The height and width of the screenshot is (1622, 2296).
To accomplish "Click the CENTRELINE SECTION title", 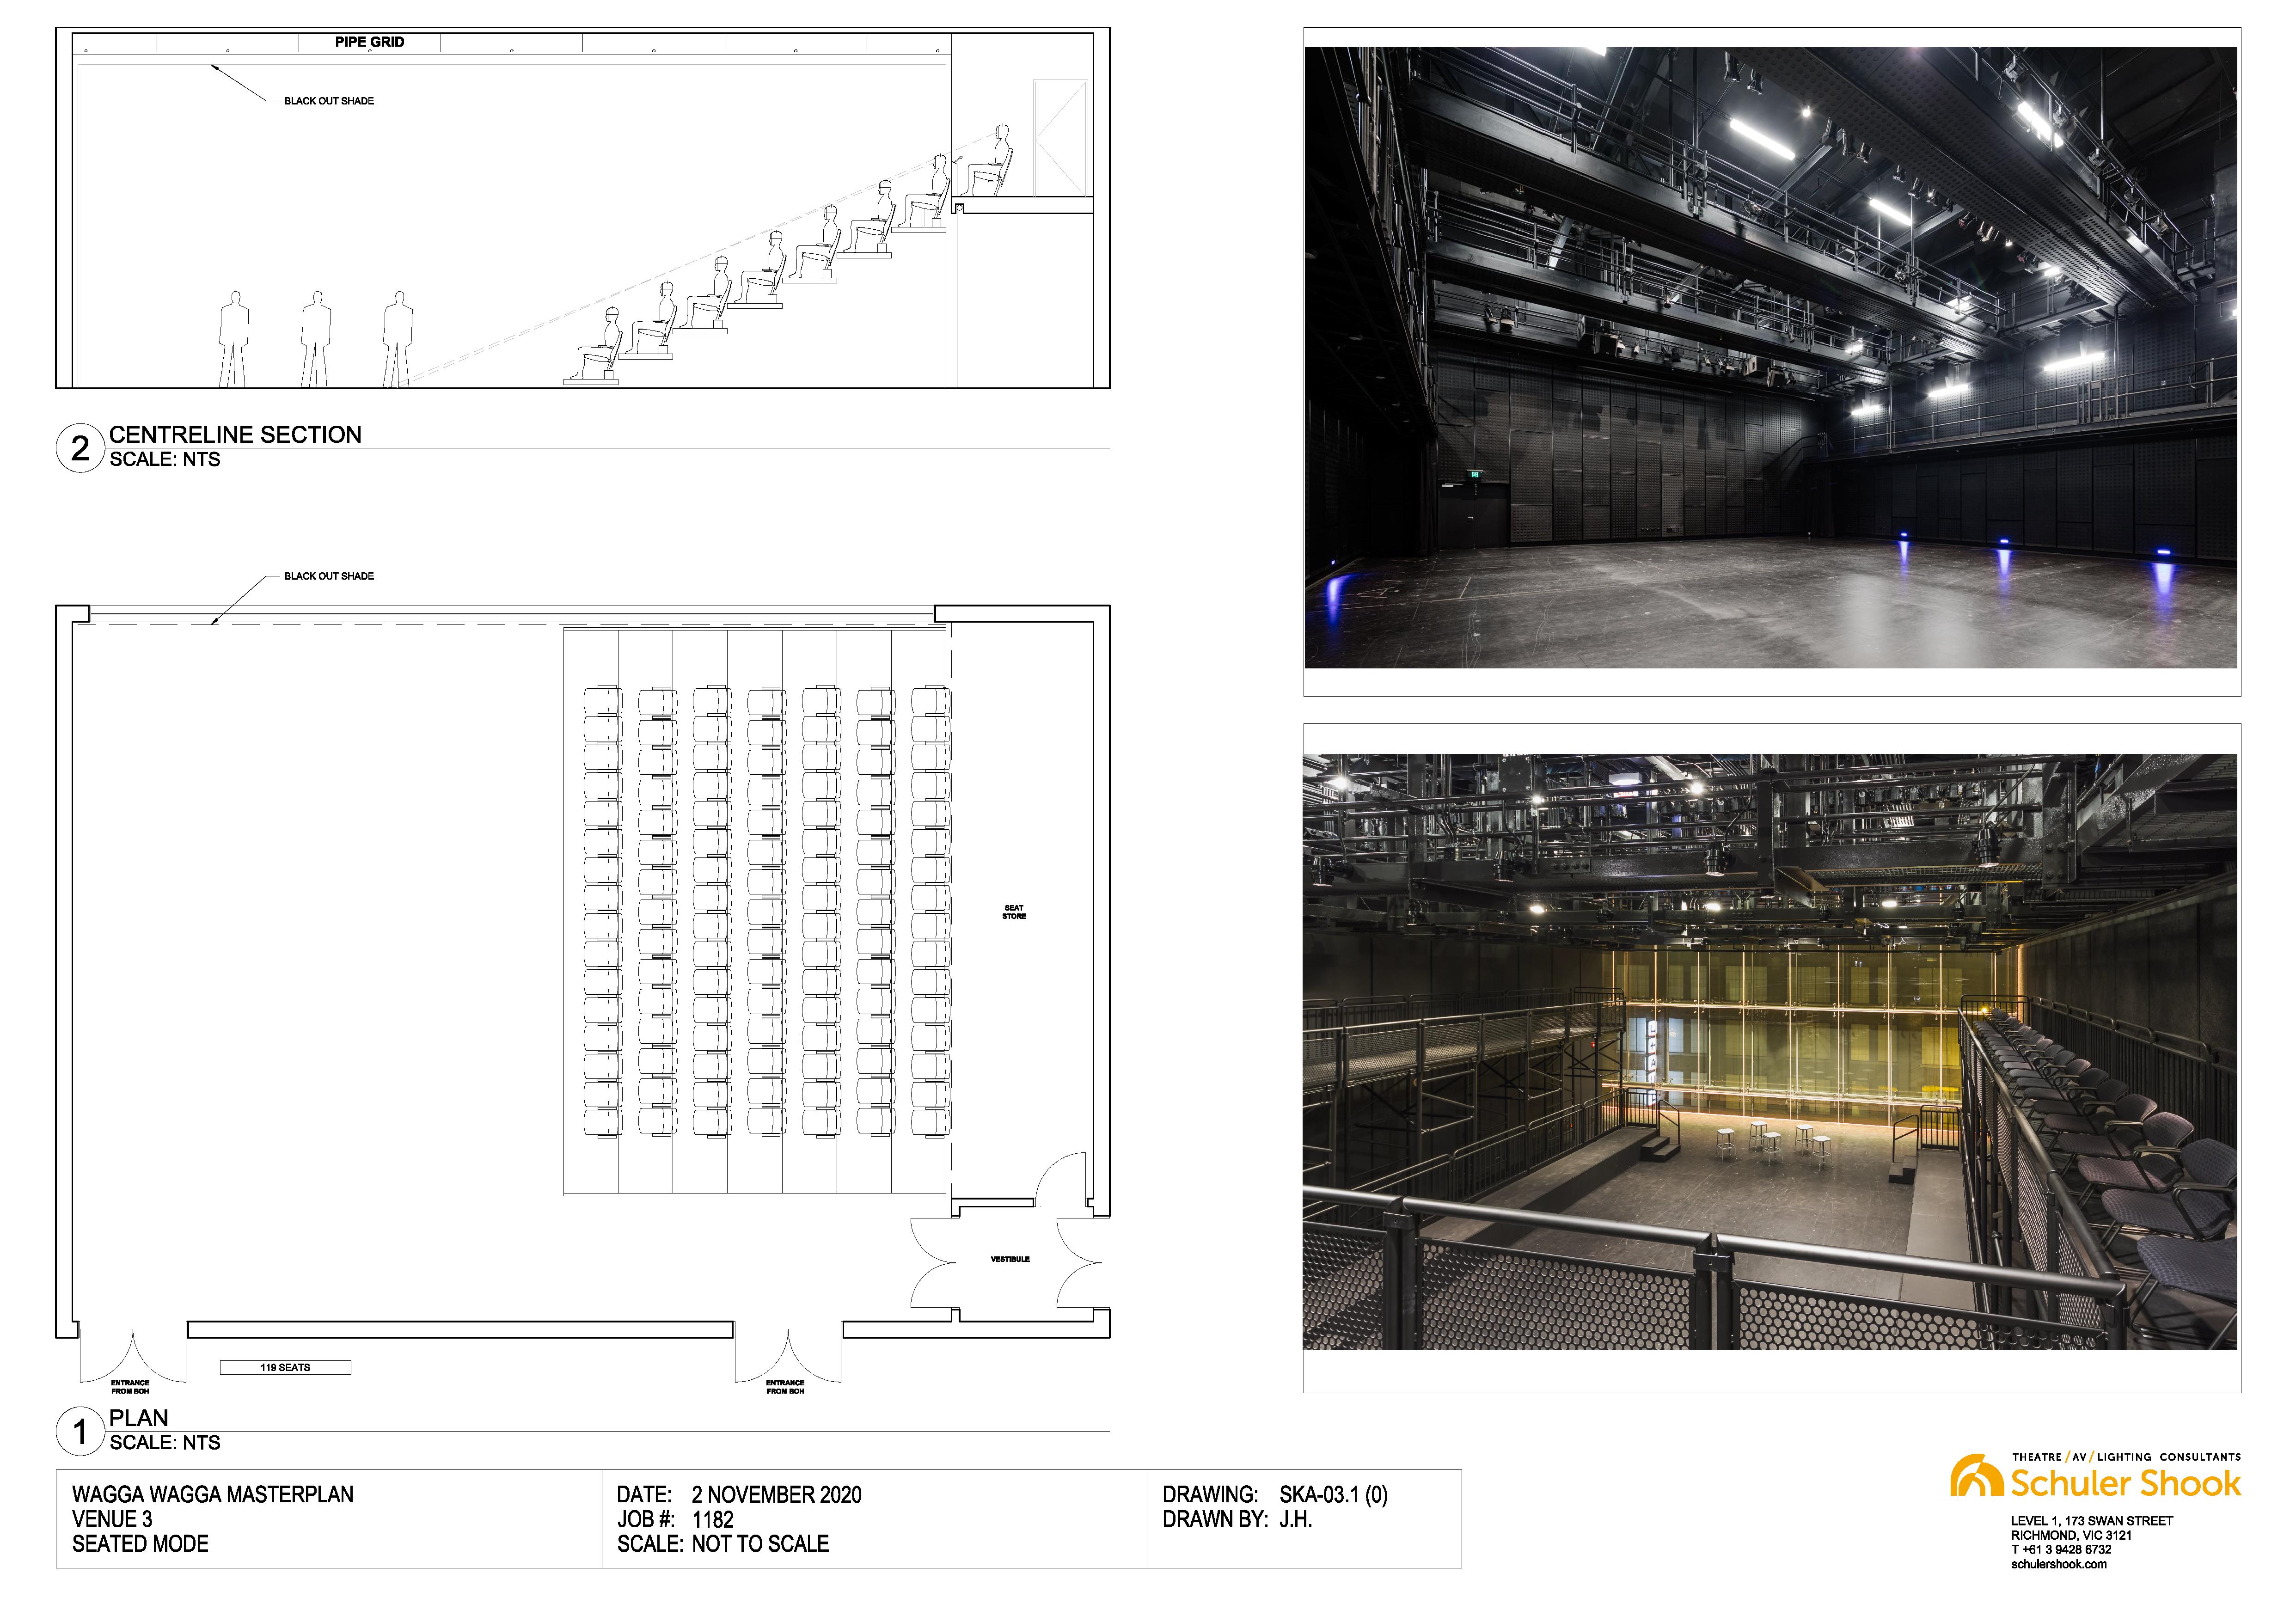I will point(235,435).
